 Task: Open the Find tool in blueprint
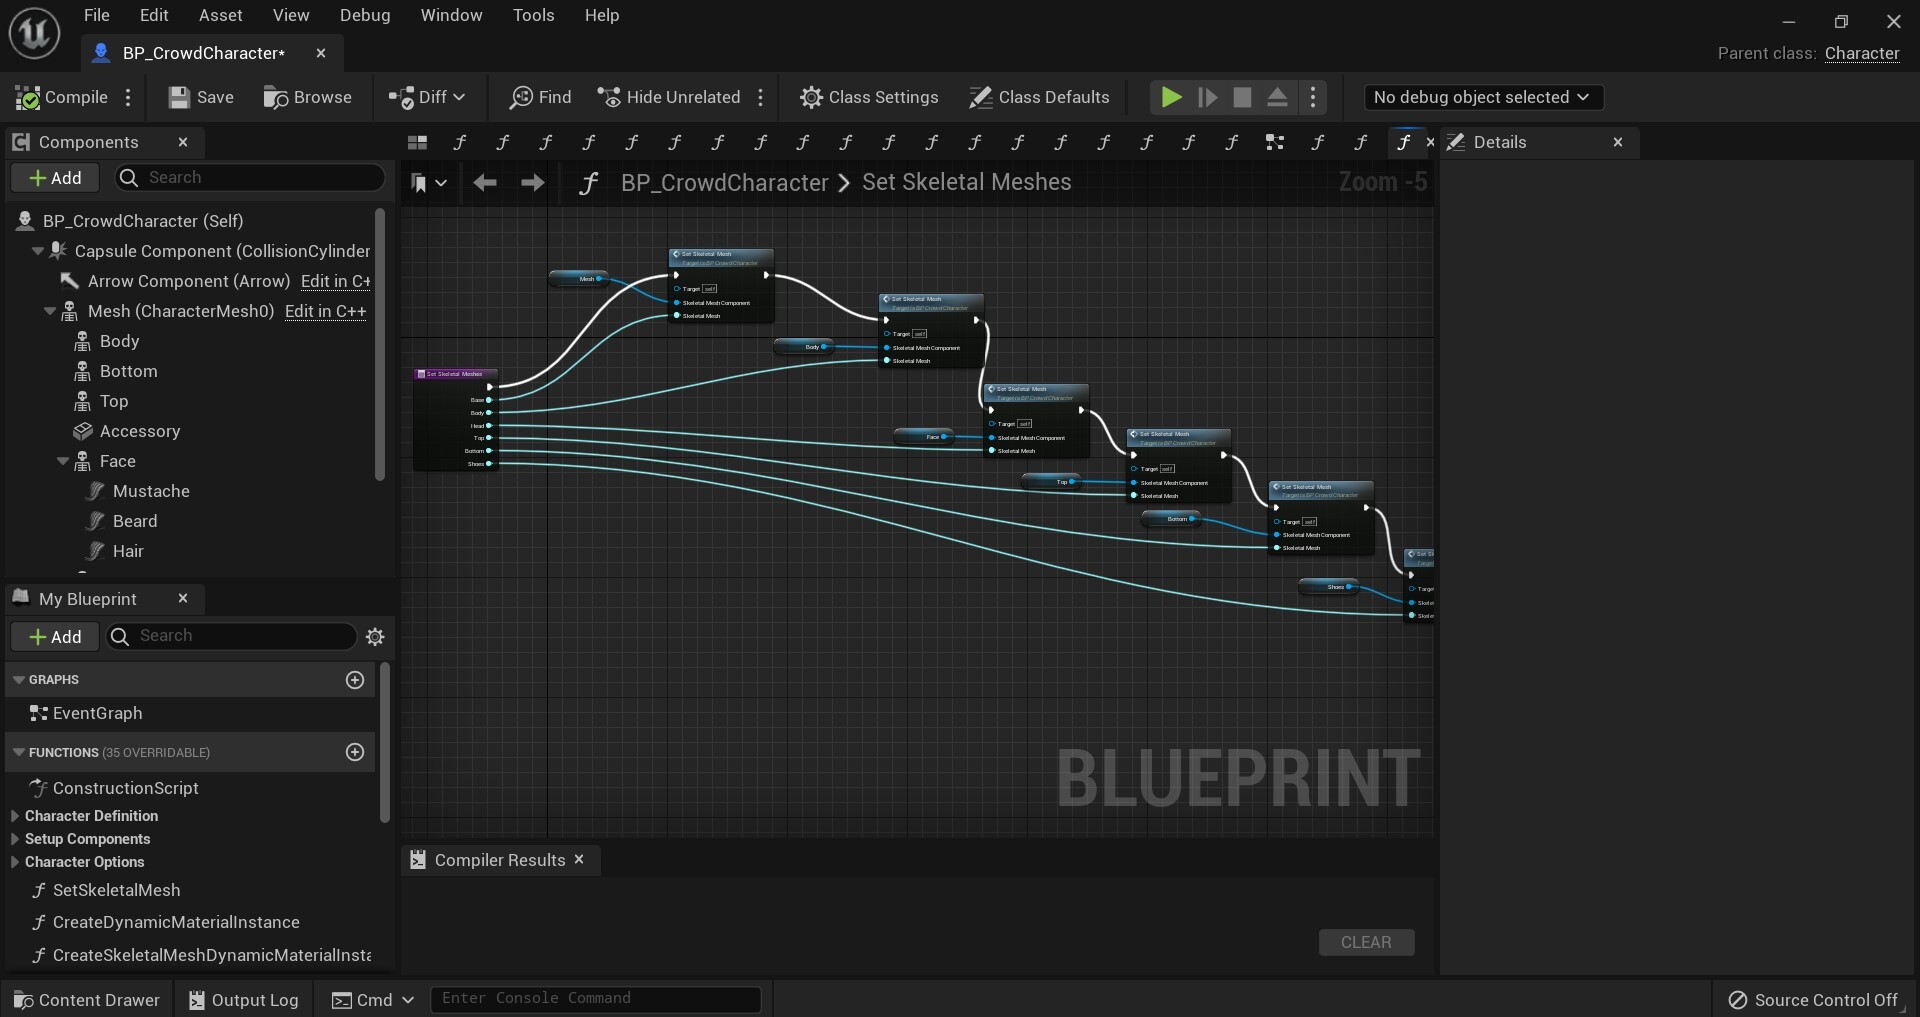coord(541,97)
